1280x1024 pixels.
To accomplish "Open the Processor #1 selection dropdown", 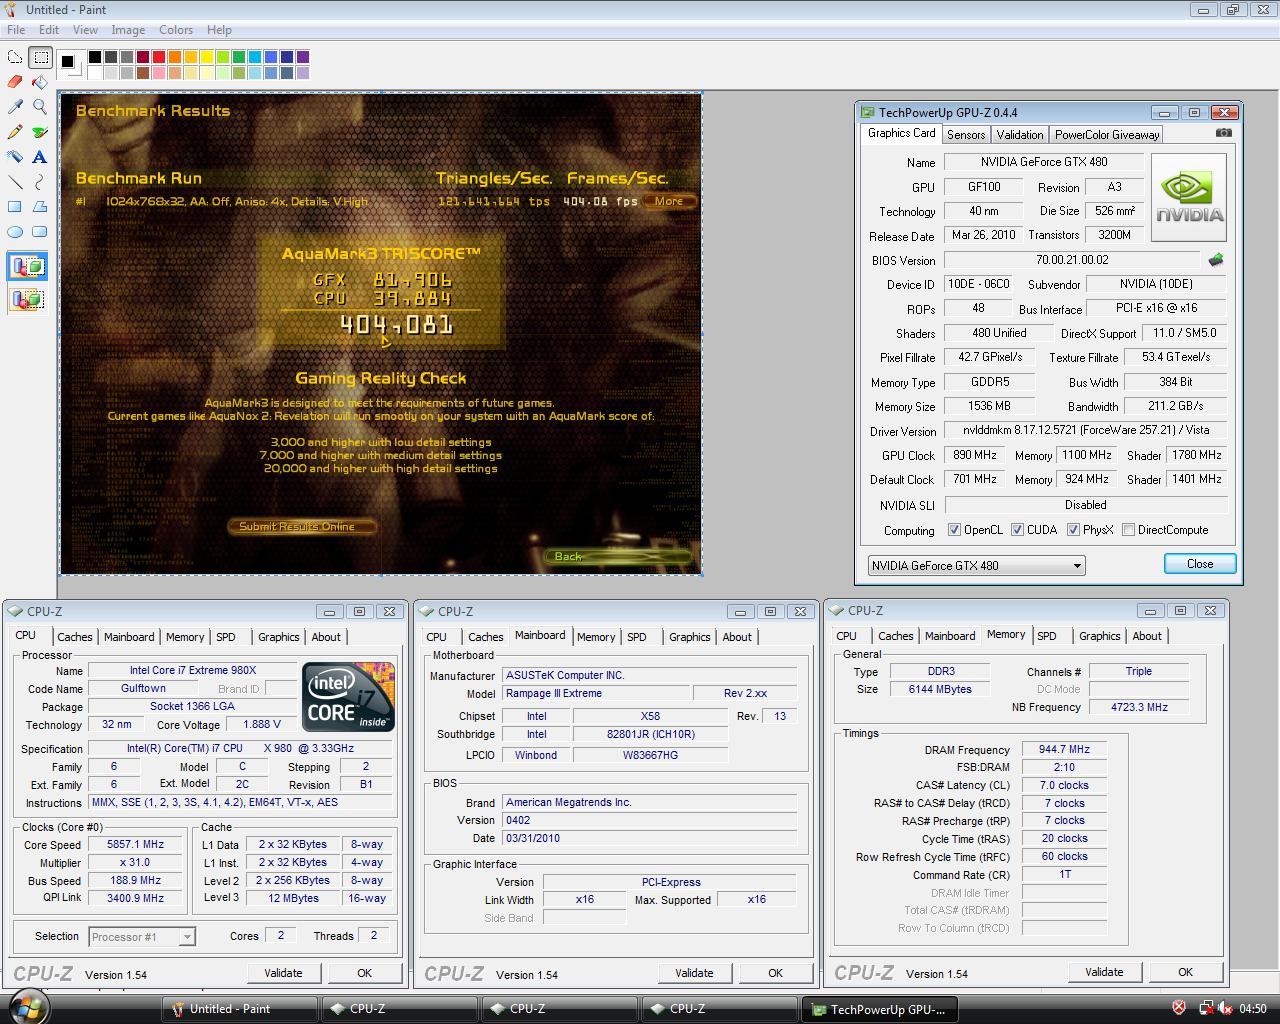I will click(141, 937).
